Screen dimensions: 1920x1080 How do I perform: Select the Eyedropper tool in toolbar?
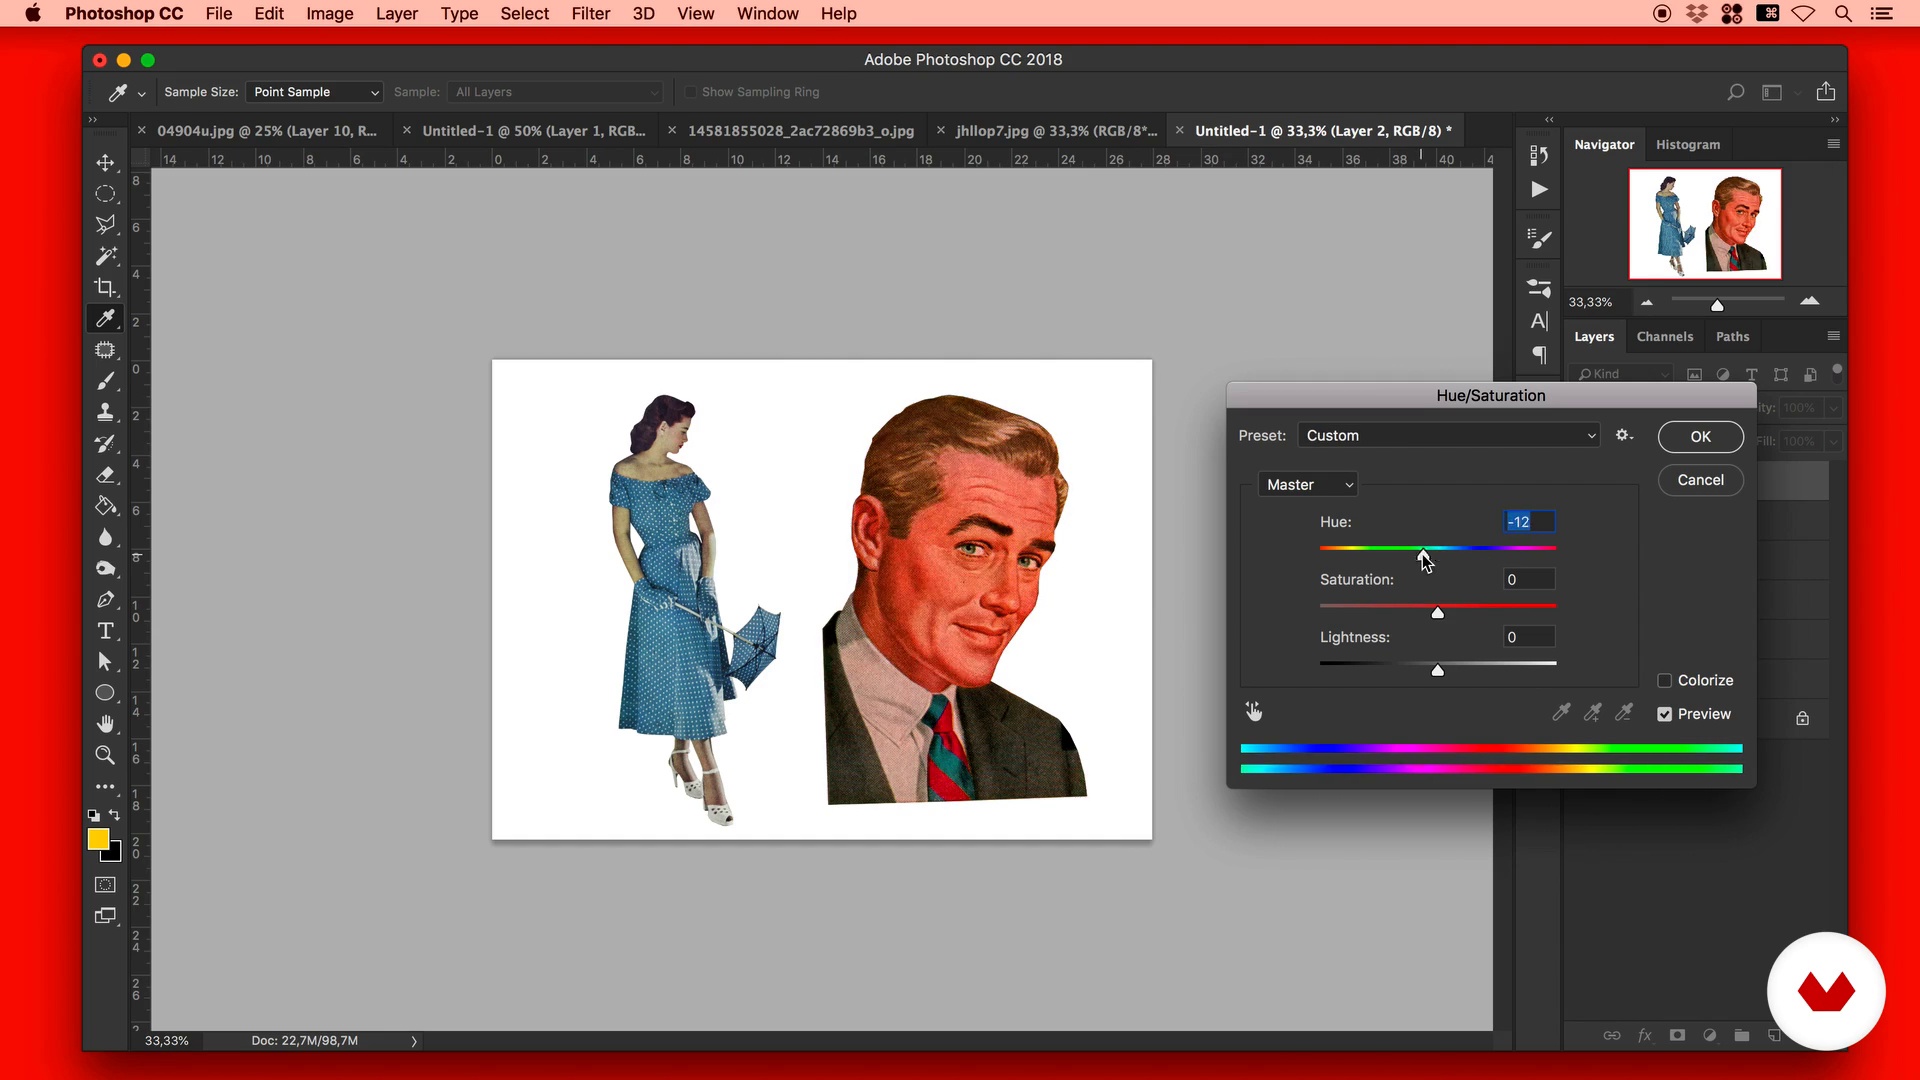[105, 318]
